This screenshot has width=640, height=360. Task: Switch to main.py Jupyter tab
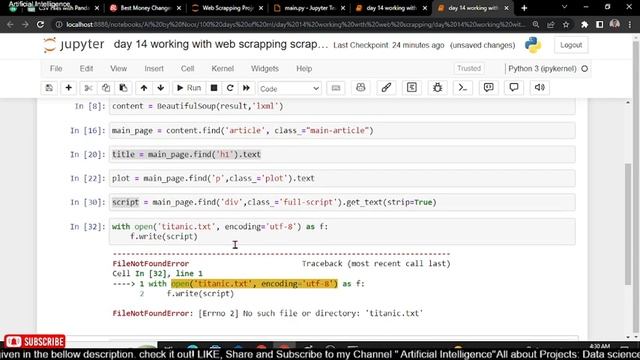[310, 8]
